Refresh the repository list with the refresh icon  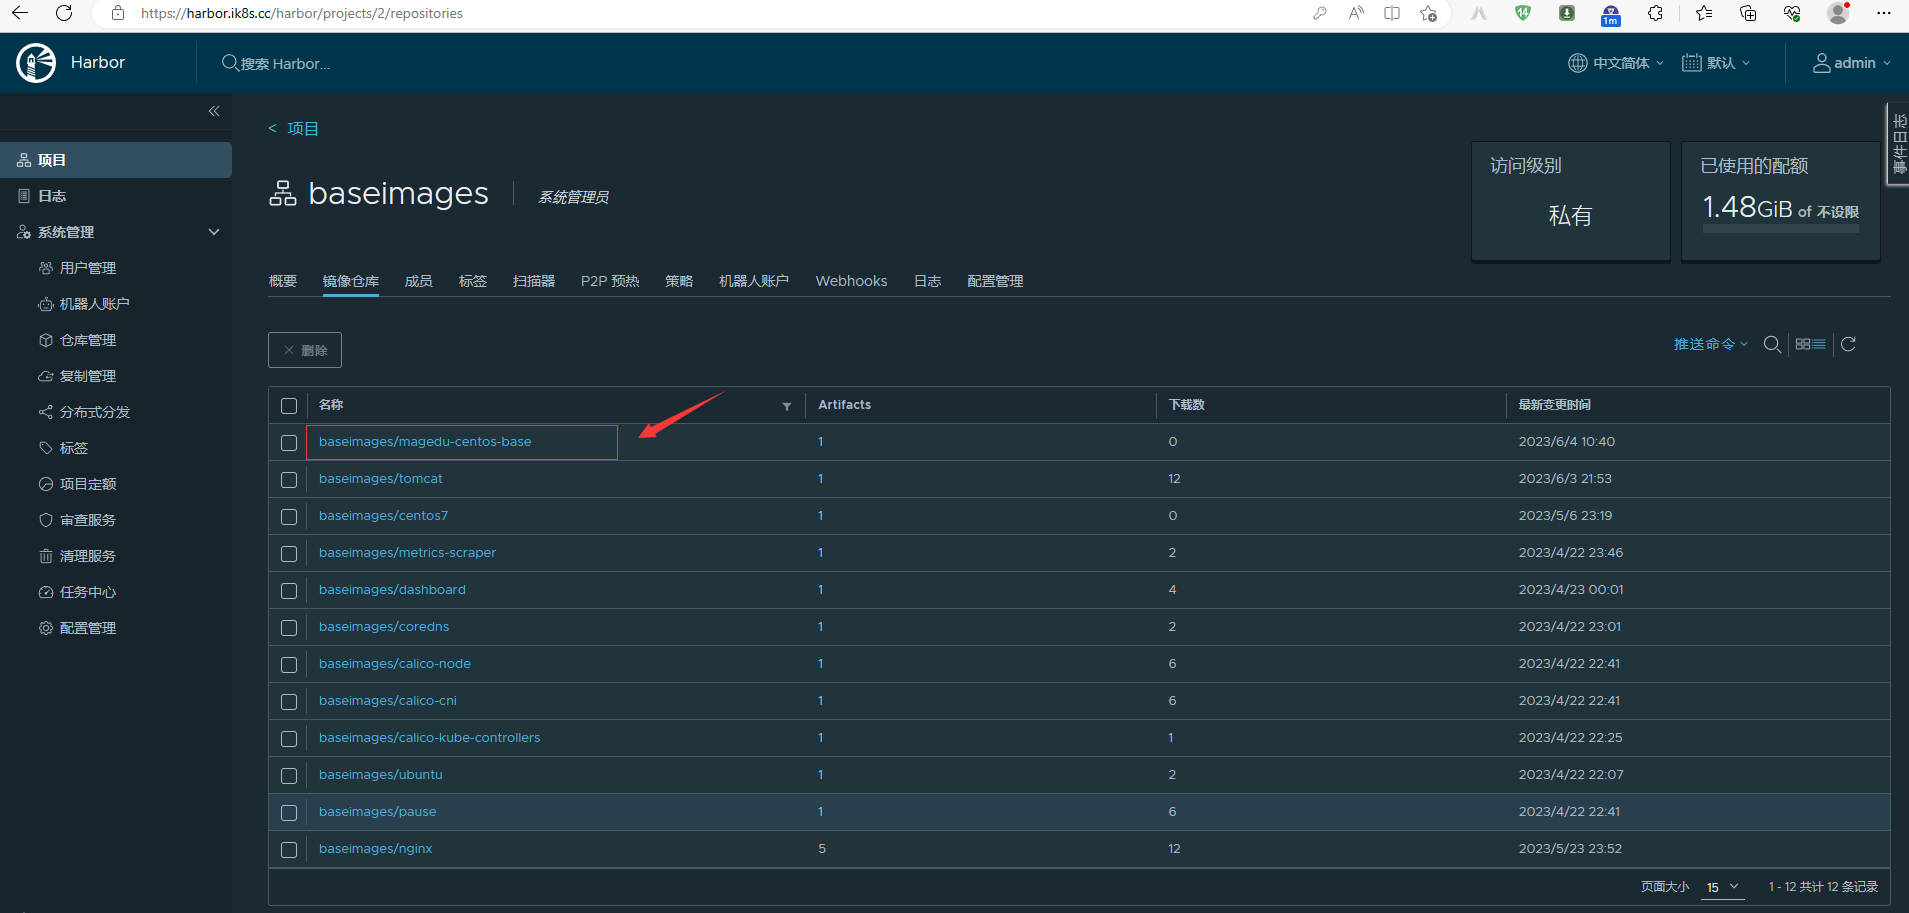(1848, 344)
